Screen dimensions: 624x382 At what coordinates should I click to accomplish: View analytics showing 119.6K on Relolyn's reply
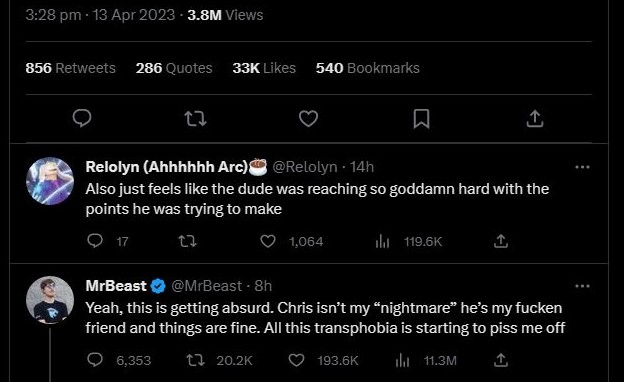(409, 241)
